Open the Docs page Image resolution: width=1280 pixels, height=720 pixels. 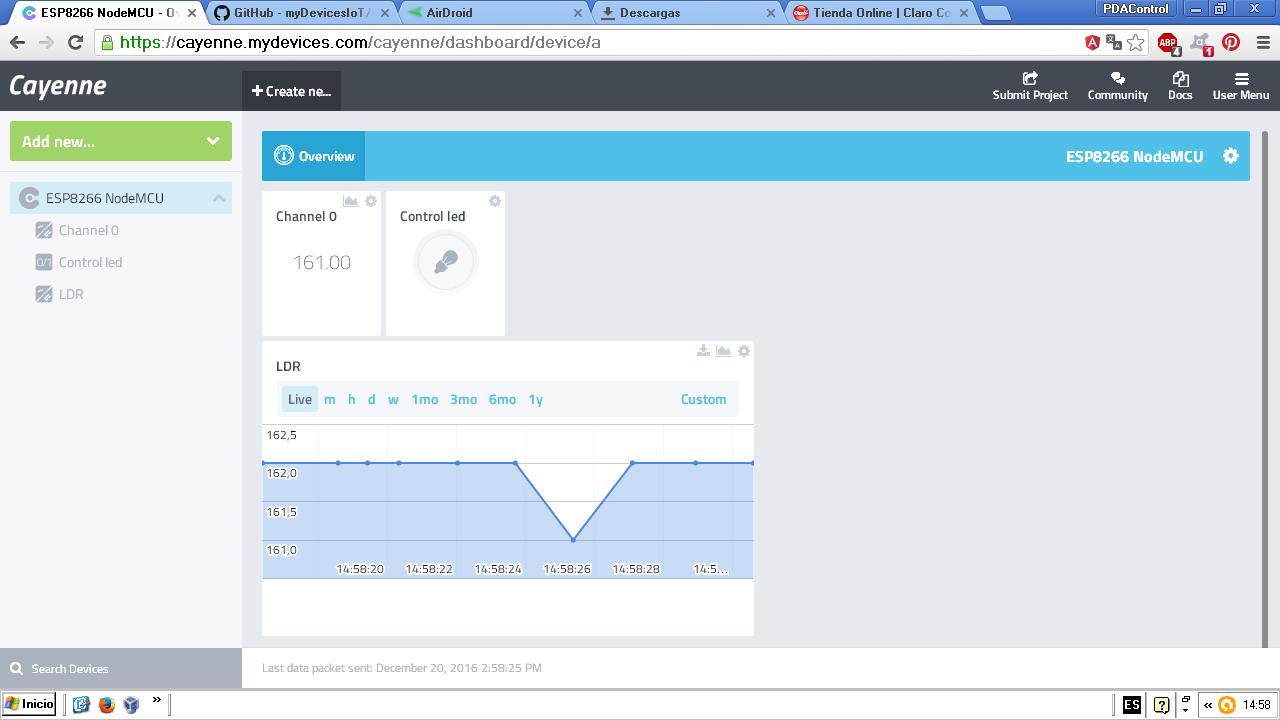[x=1180, y=86]
